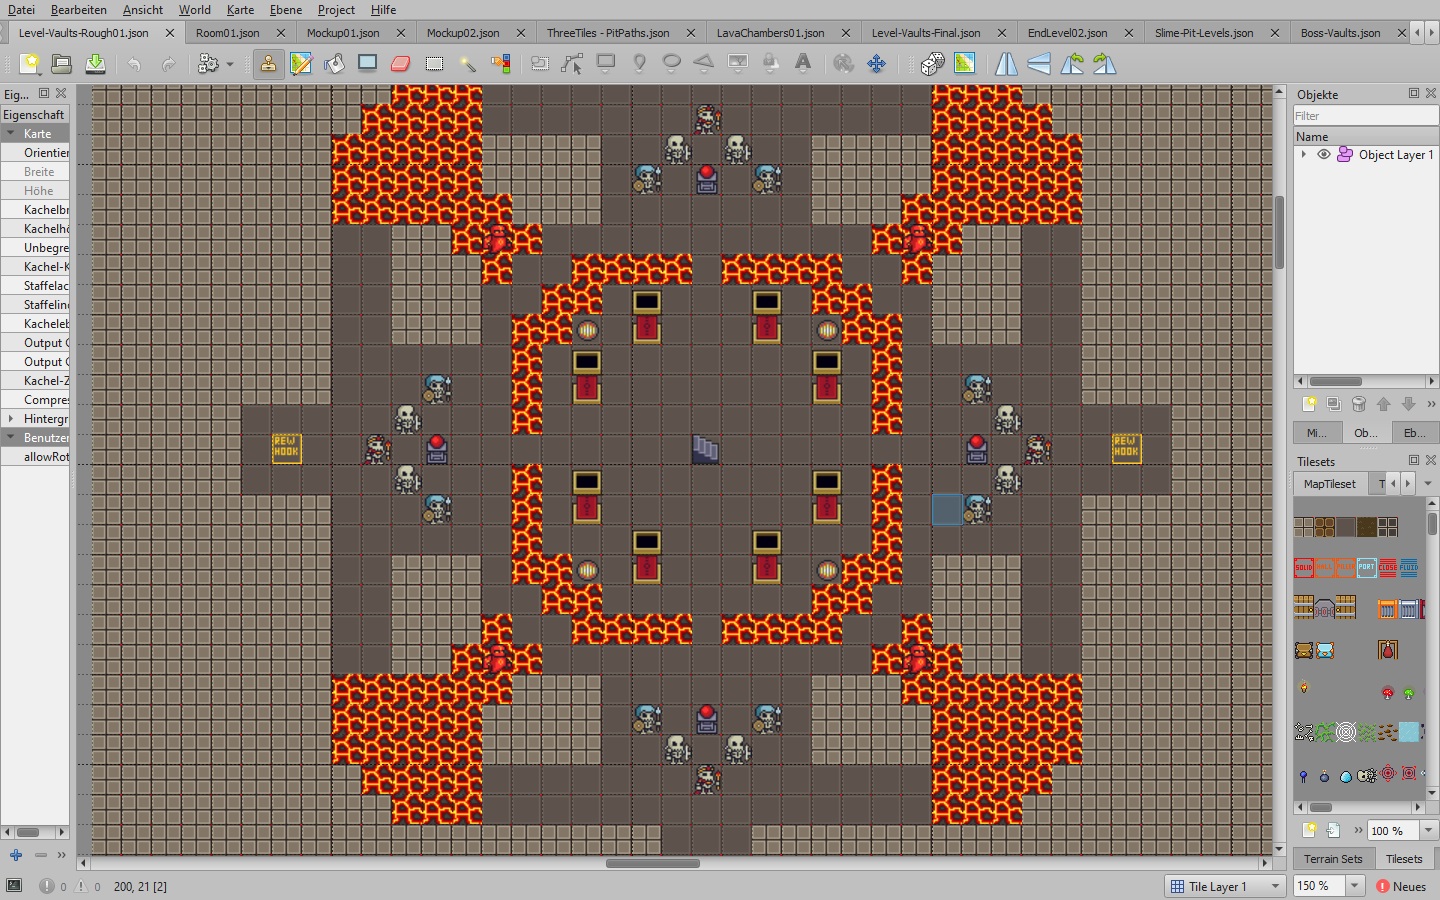Open the gear icon dropdown arrow
The image size is (1440, 900).
pos(230,65)
